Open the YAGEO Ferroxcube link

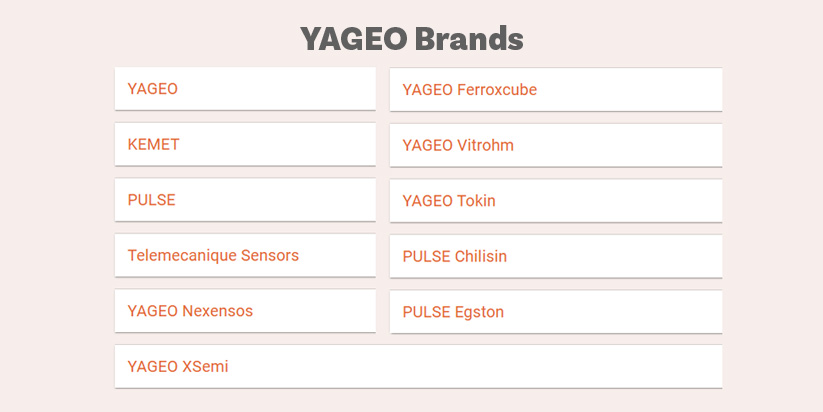(469, 90)
